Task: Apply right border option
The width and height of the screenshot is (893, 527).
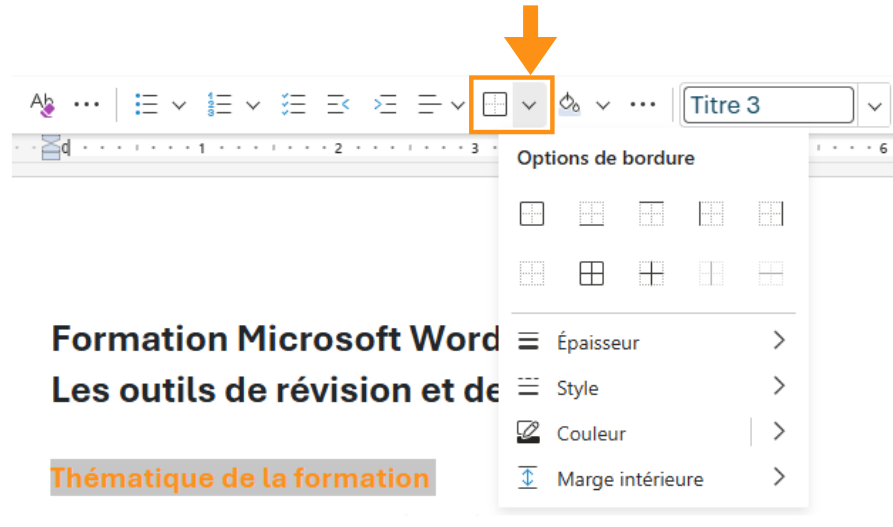Action: click(x=771, y=214)
